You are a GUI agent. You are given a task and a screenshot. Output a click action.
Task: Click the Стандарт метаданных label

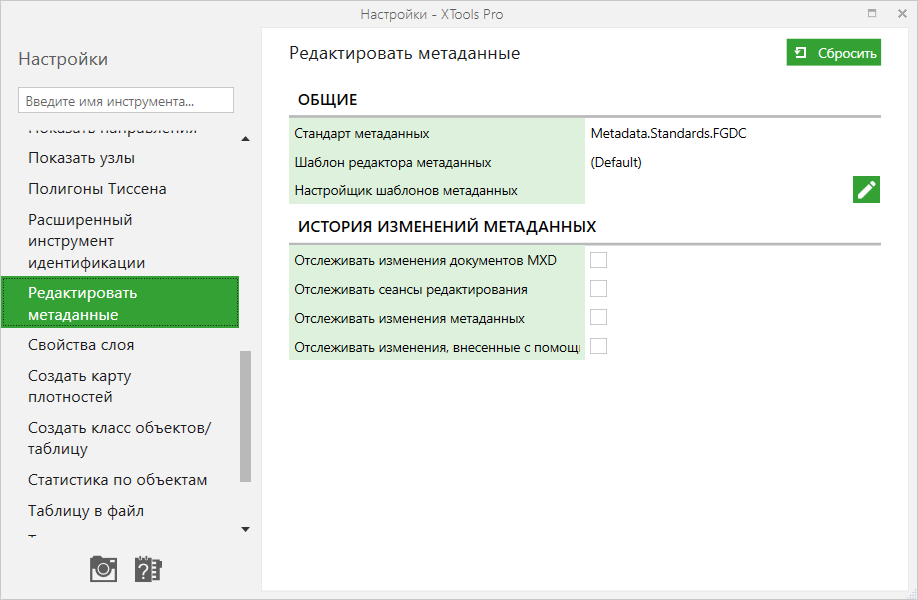coord(362,133)
